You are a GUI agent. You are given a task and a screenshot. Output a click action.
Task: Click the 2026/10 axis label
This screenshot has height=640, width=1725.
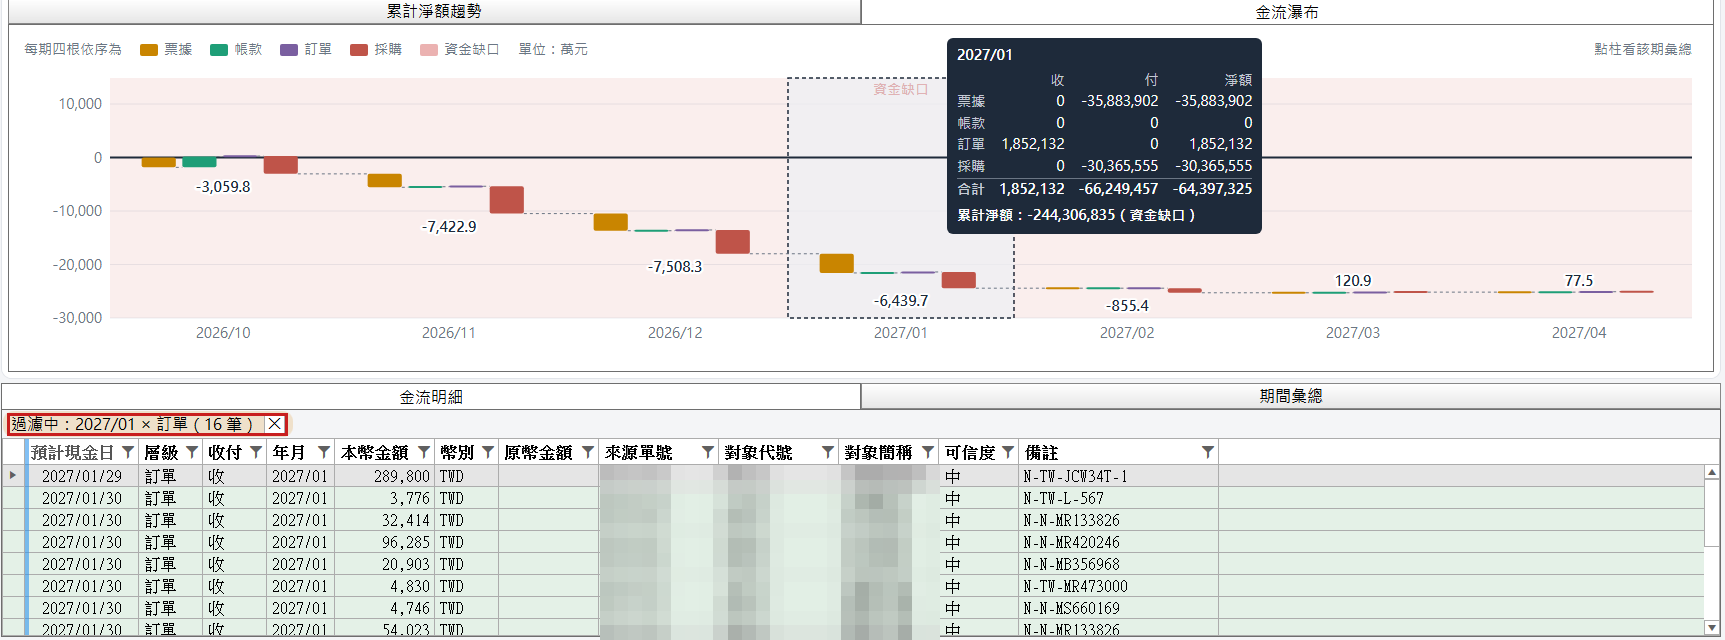coord(223,333)
